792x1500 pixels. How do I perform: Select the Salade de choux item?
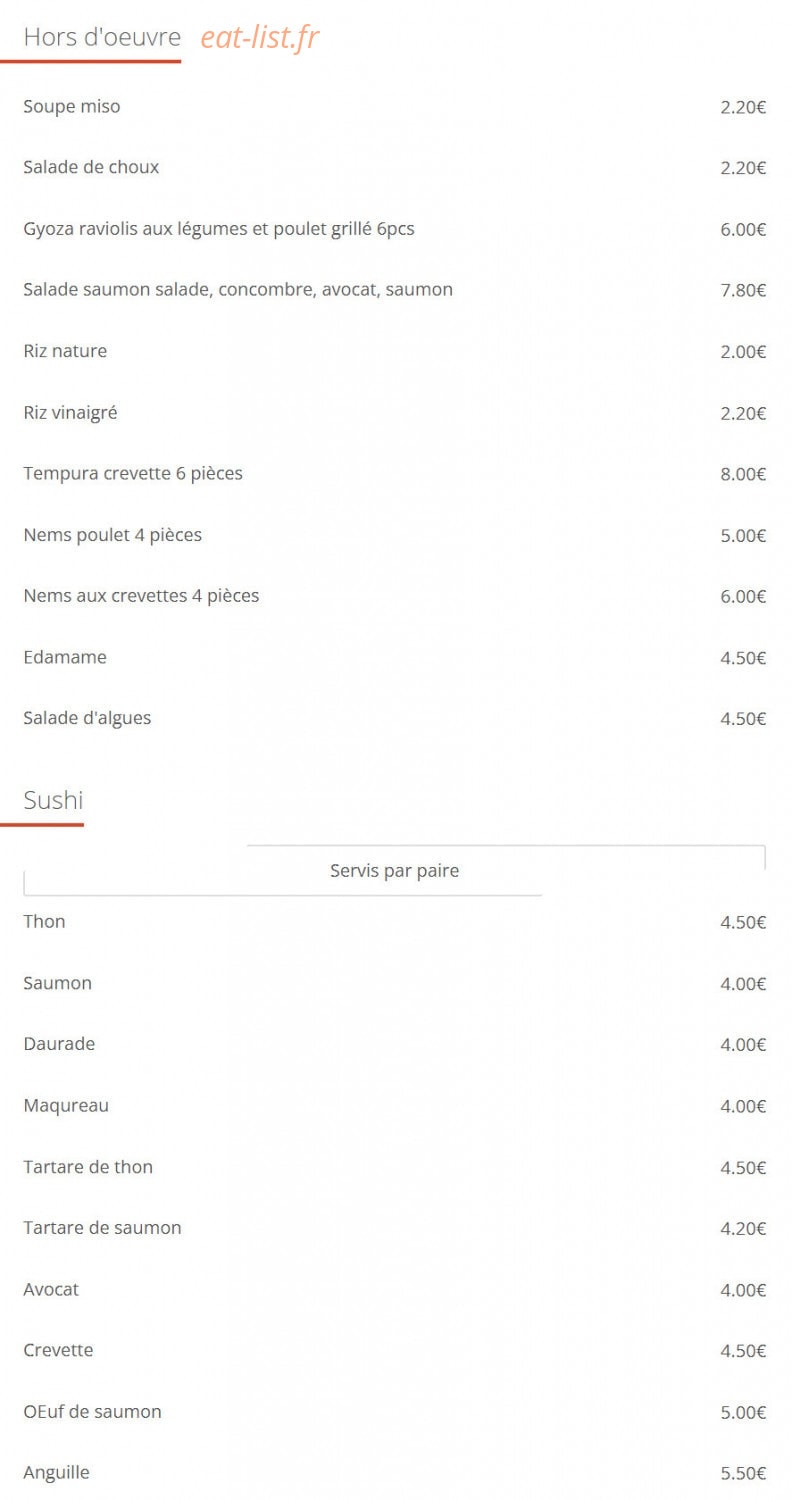point(91,168)
